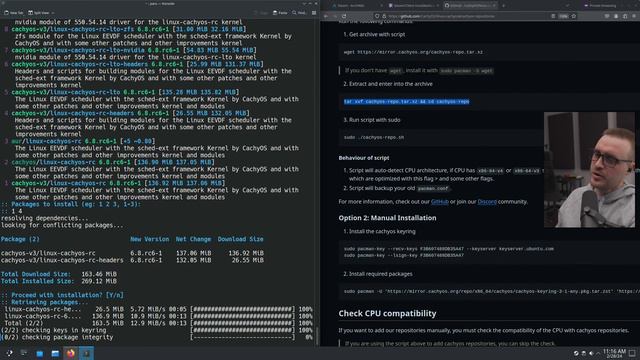Click the cachyos-v3/linux-cachyos-rc-headers table row
640x360 pixels.
click(x=132, y=260)
